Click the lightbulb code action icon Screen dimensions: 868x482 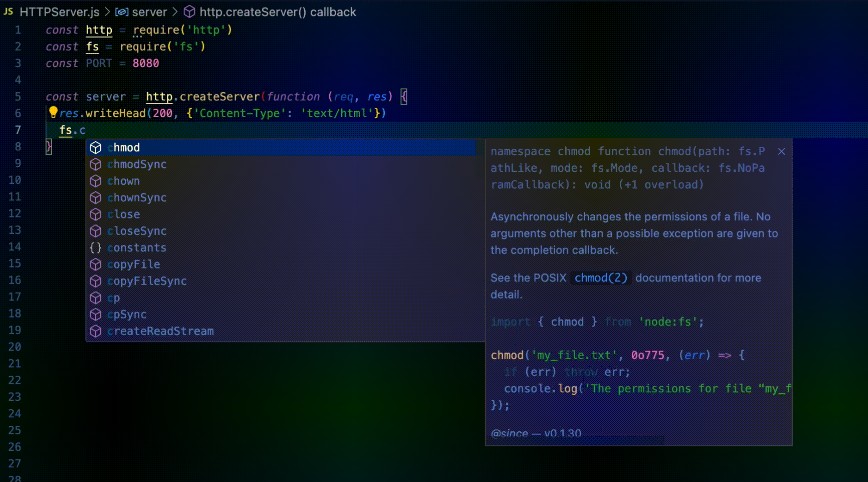coord(53,113)
